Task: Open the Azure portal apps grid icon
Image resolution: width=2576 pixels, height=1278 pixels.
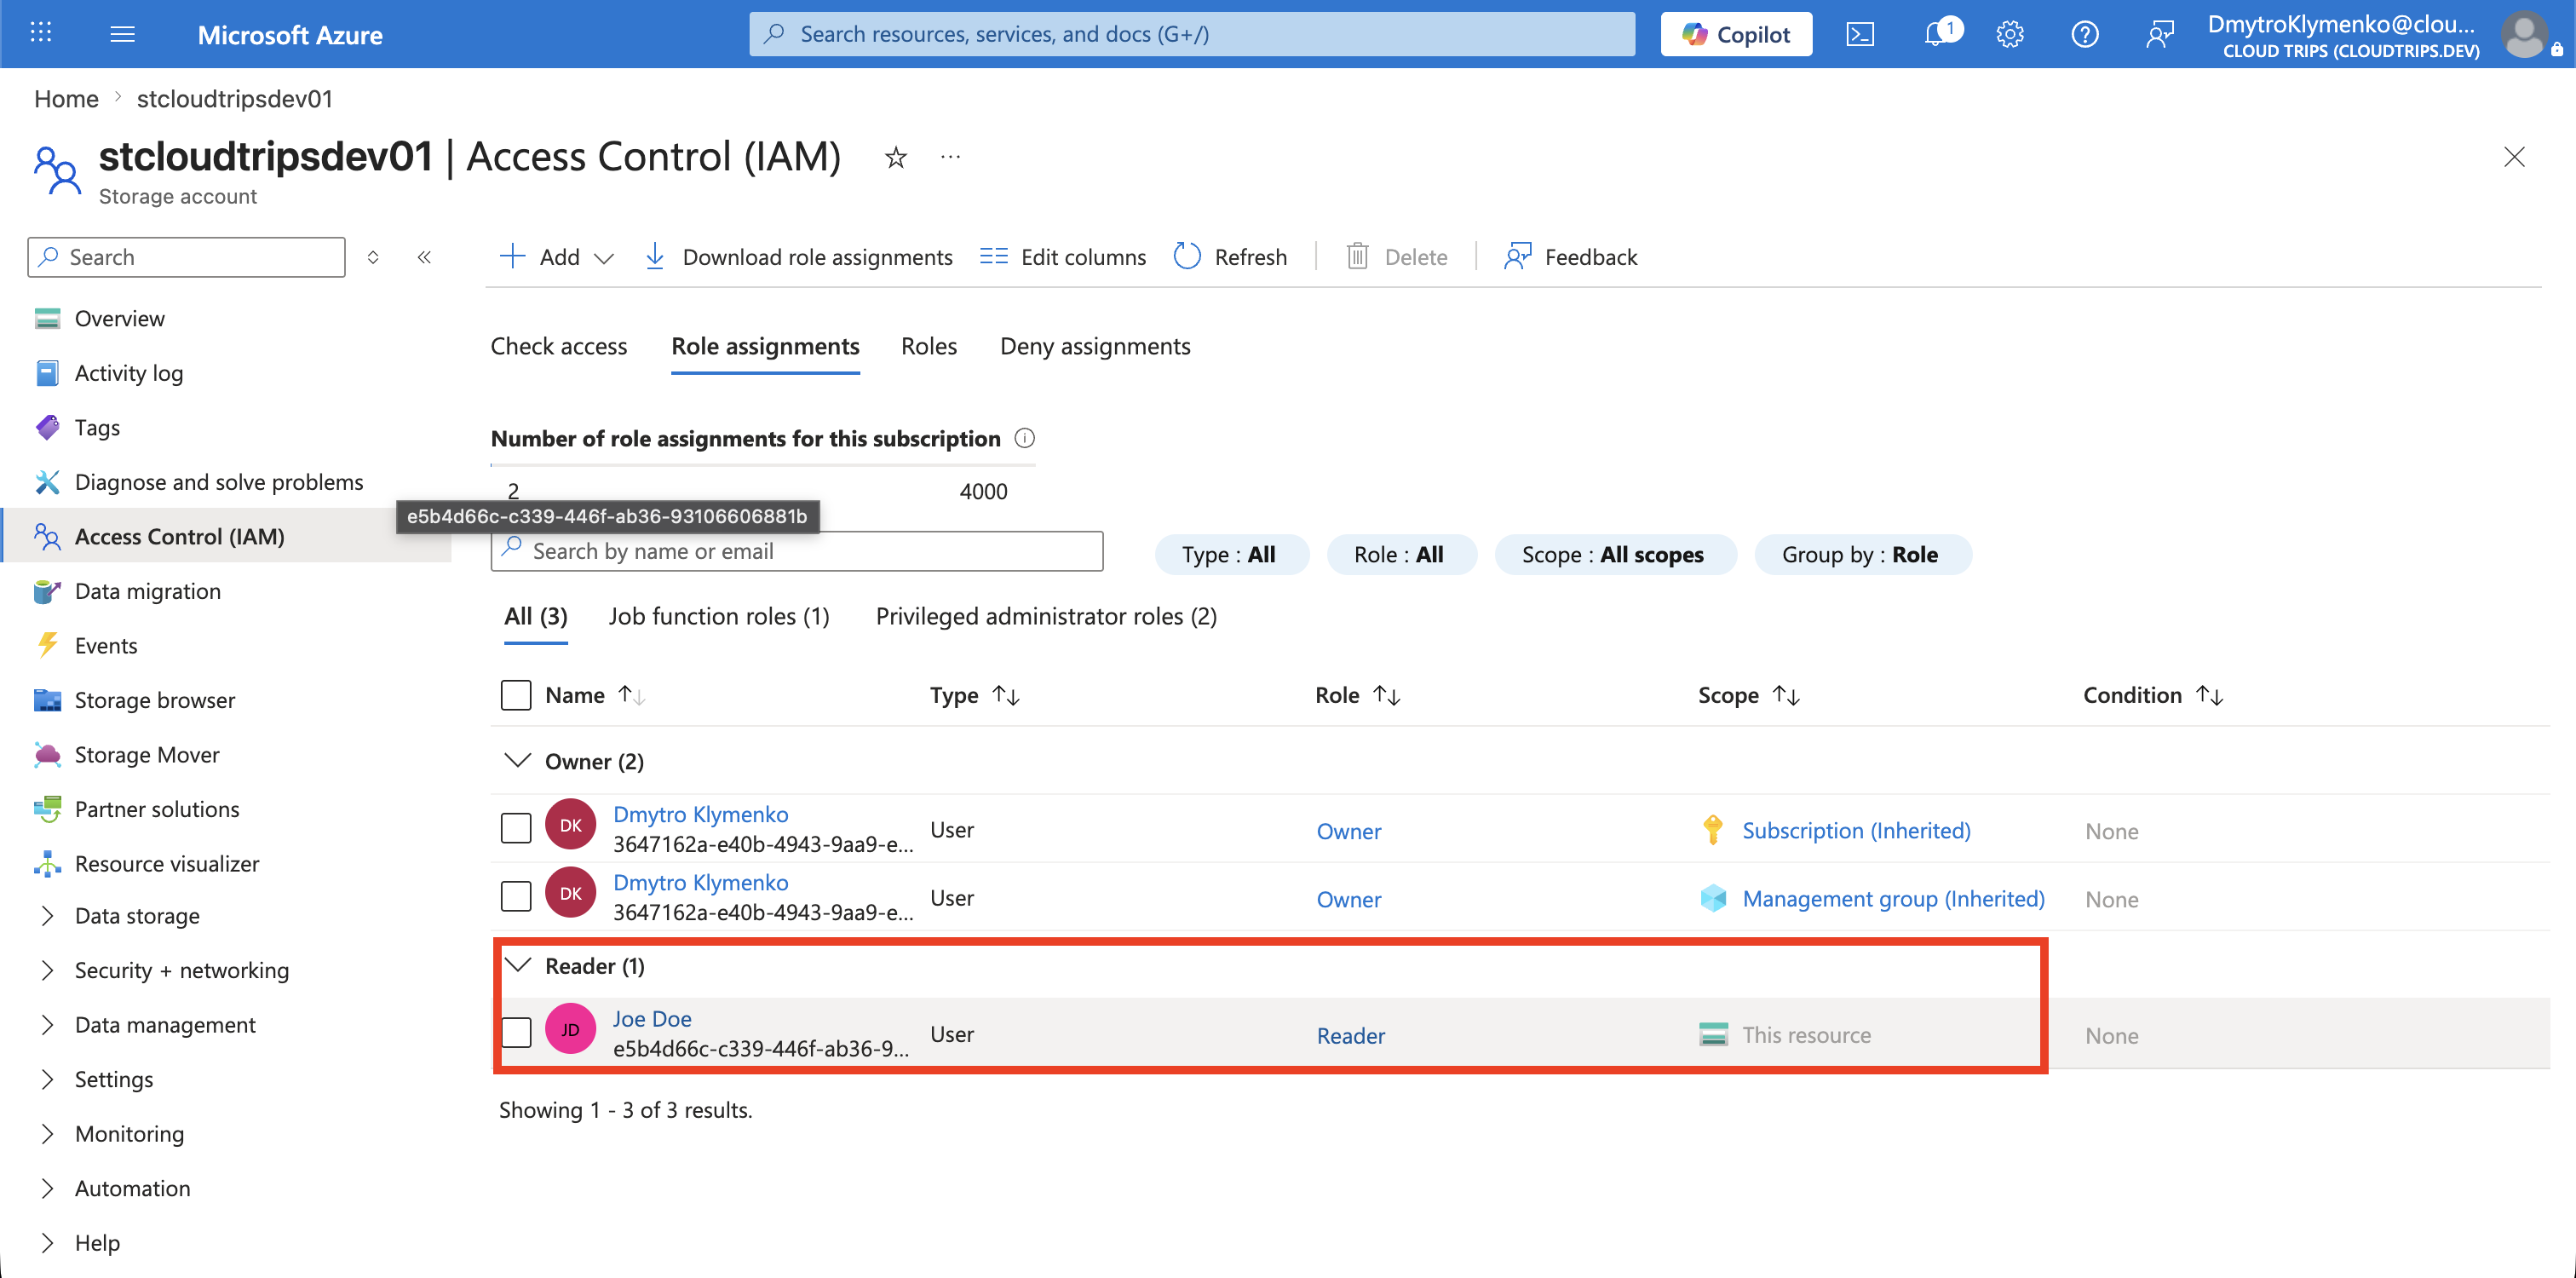Action: point(41,33)
